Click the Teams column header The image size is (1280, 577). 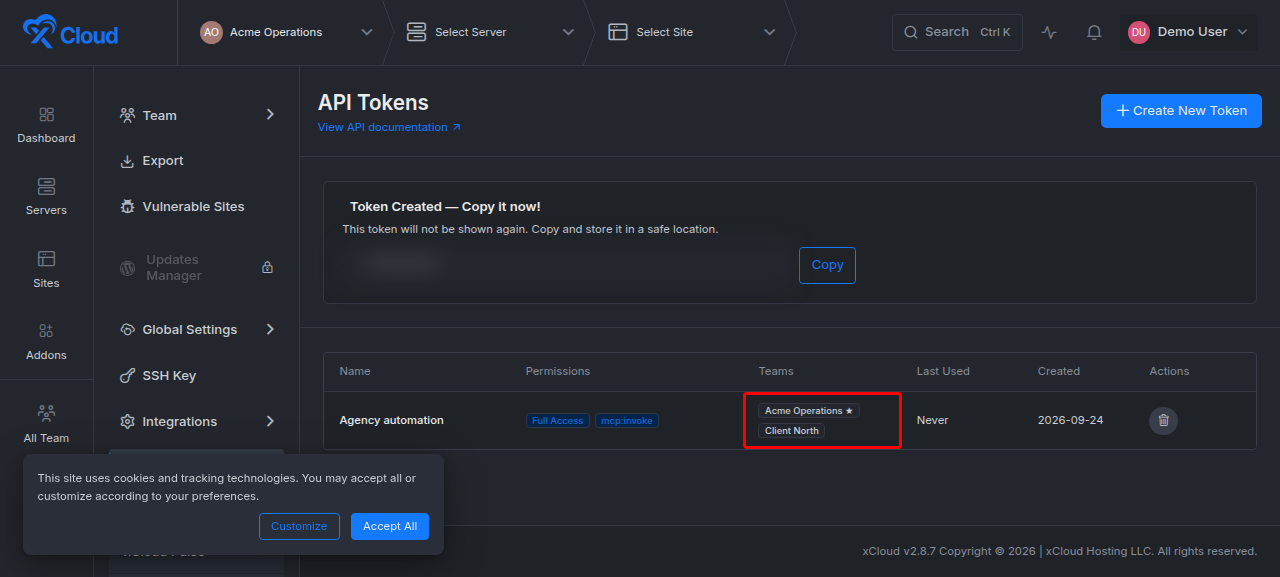pyautogui.click(x=776, y=371)
